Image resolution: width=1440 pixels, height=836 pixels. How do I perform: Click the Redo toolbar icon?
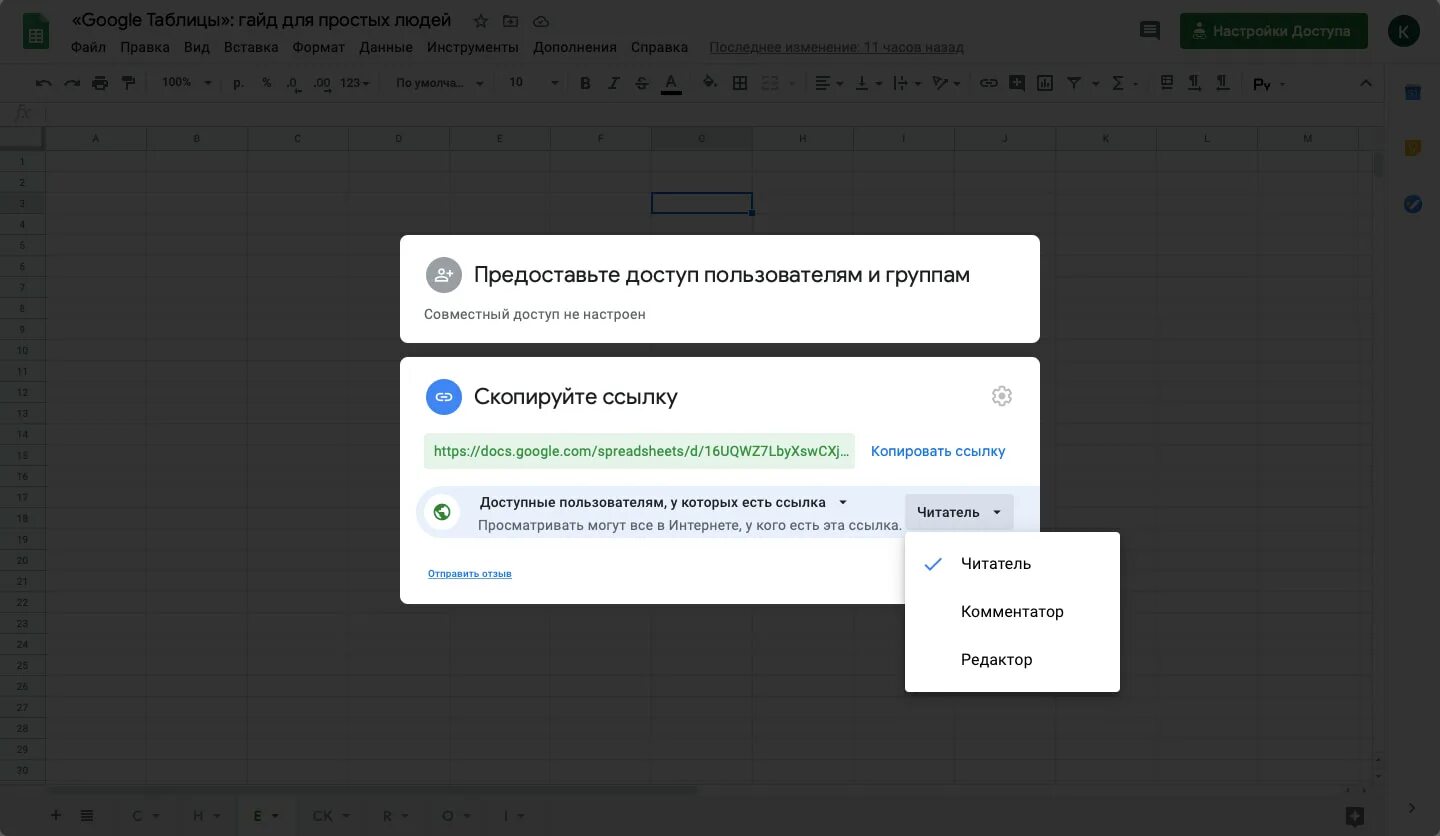(x=72, y=83)
